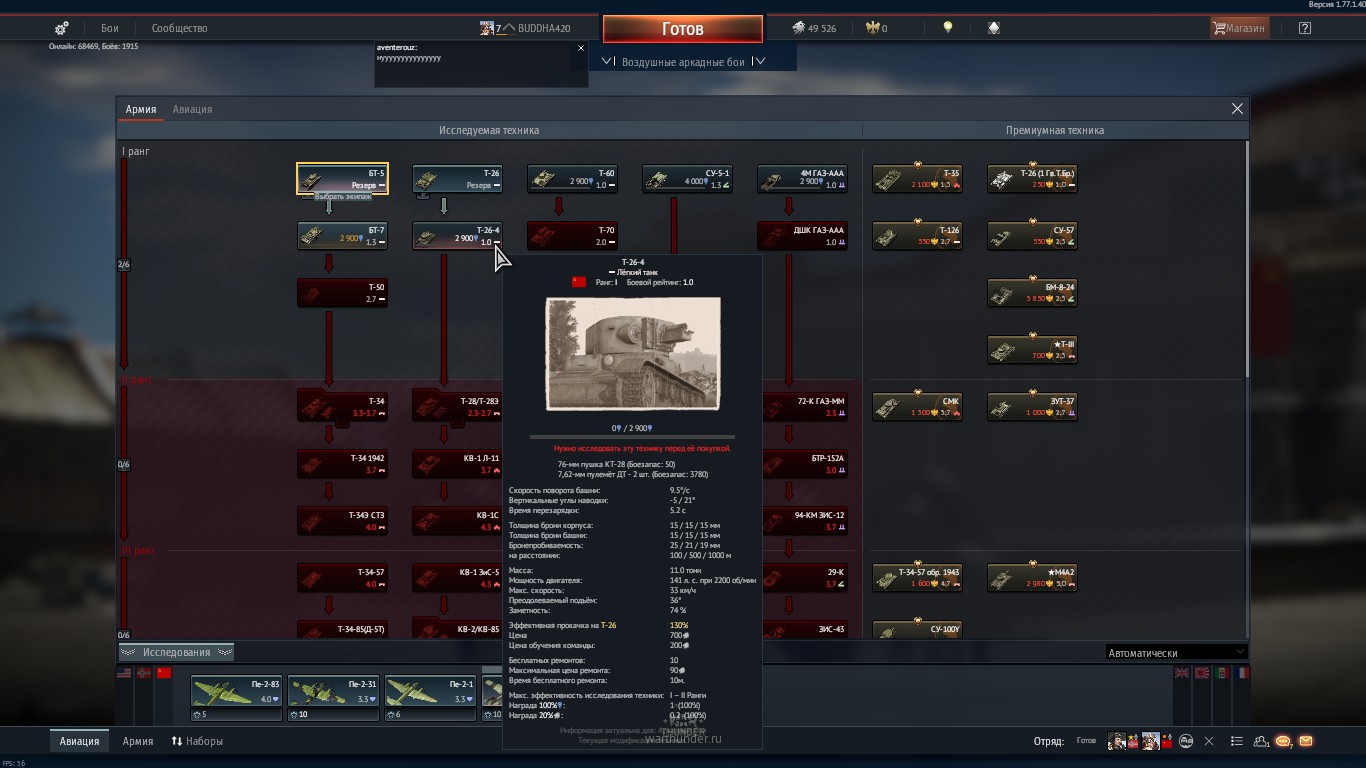Open the Сообщество menu
Viewport: 1366px width, 768px height.
click(180, 28)
